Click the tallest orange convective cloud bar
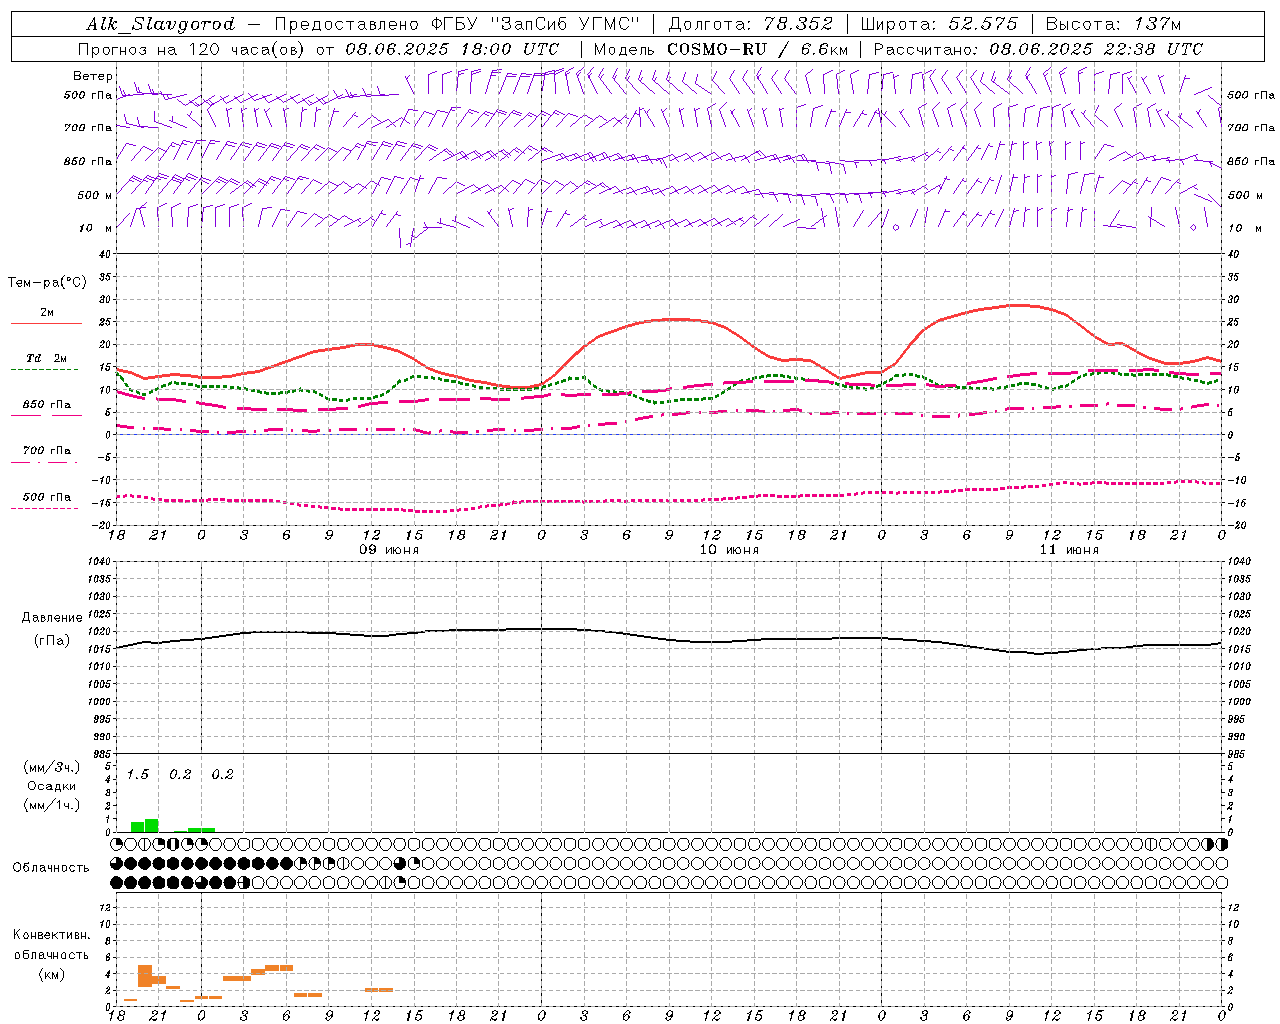1280x1024 pixels. (x=145, y=976)
